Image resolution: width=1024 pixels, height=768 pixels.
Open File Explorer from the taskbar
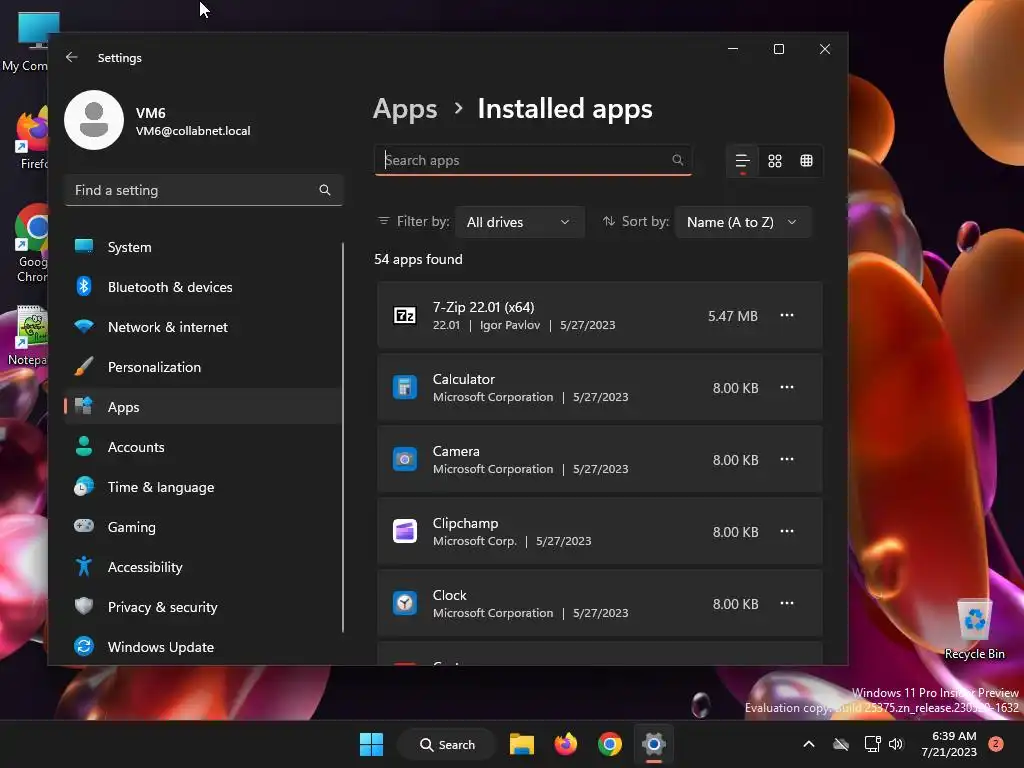click(x=522, y=744)
